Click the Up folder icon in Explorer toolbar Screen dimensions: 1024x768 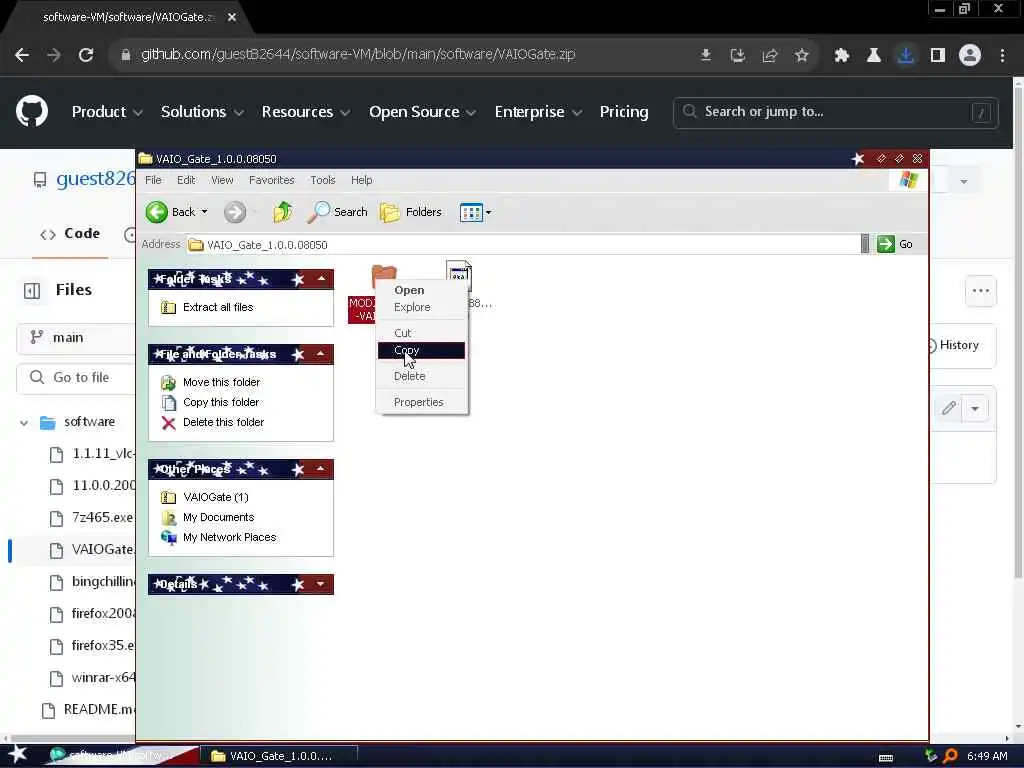pyautogui.click(x=283, y=212)
